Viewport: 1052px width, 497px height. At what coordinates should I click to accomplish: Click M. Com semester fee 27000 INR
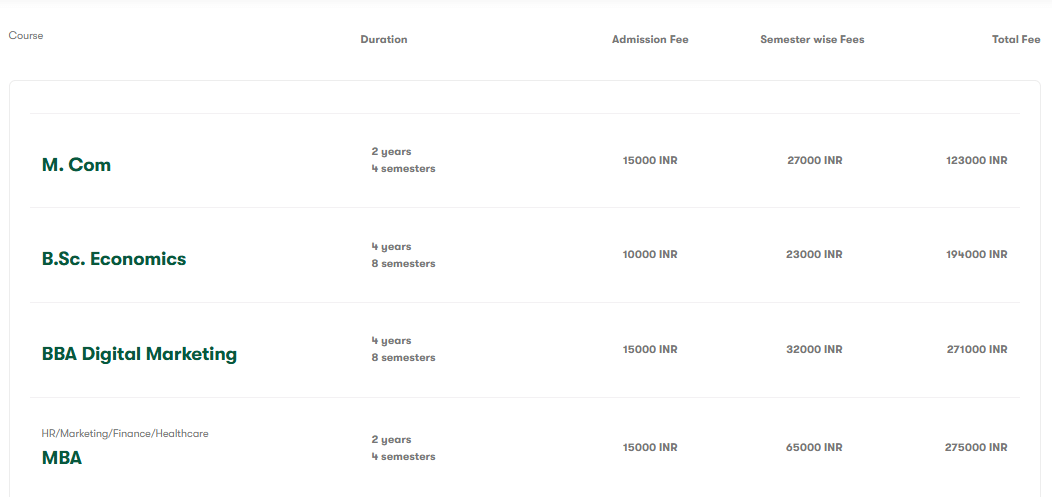pyautogui.click(x=814, y=160)
